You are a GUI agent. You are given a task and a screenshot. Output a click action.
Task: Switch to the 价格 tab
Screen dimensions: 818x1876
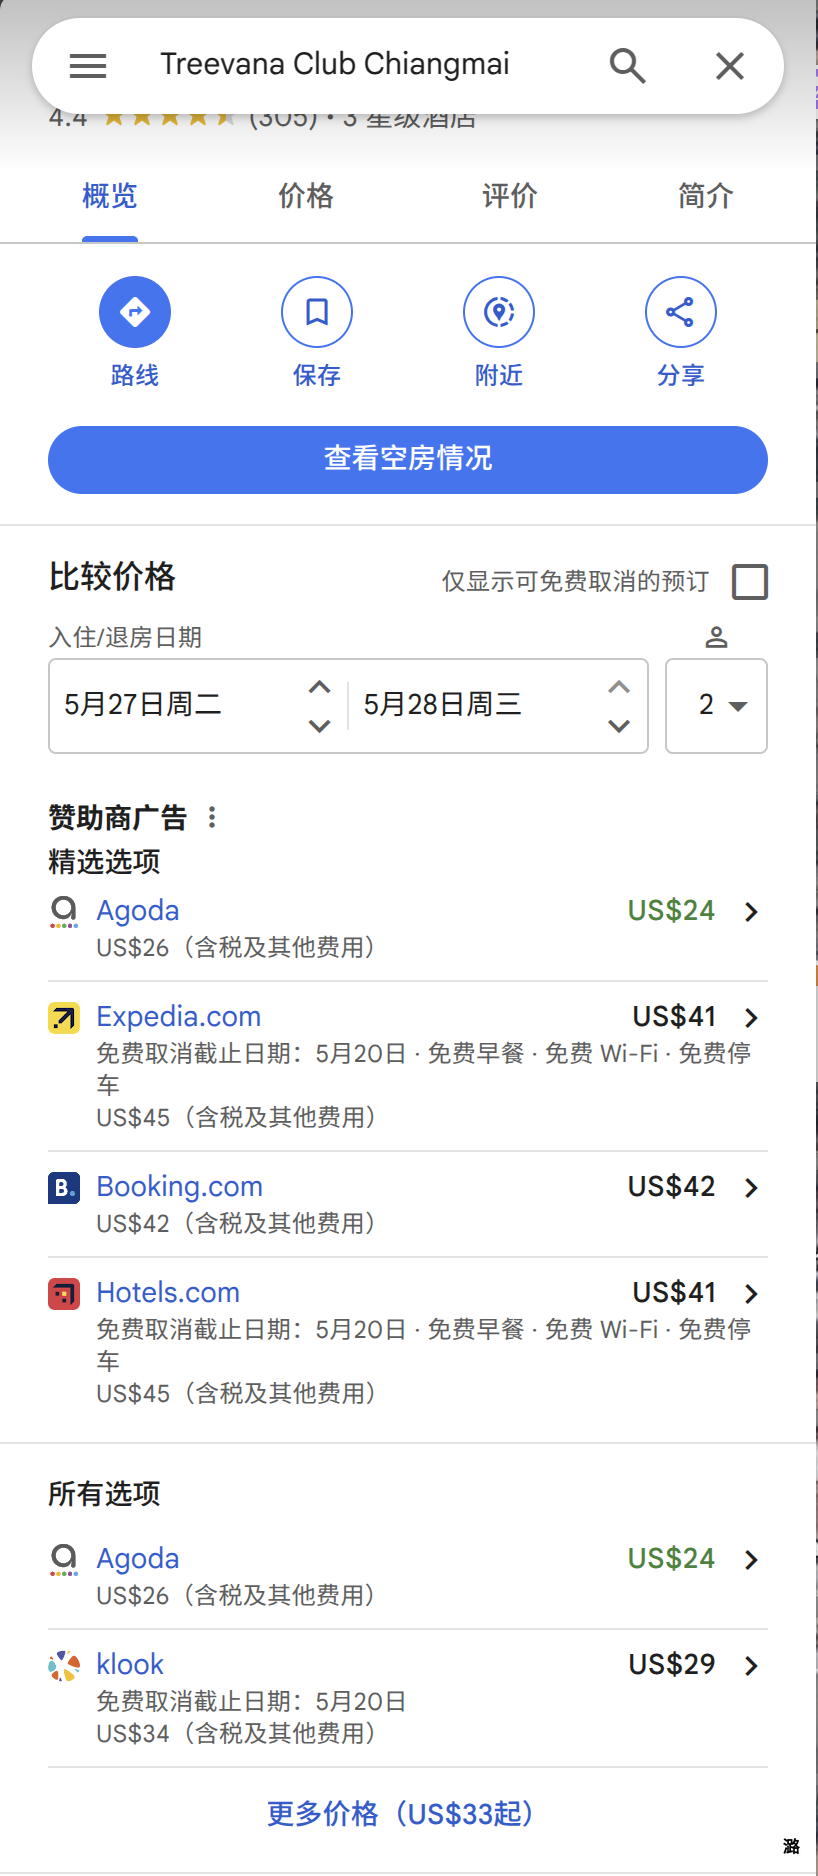[306, 196]
